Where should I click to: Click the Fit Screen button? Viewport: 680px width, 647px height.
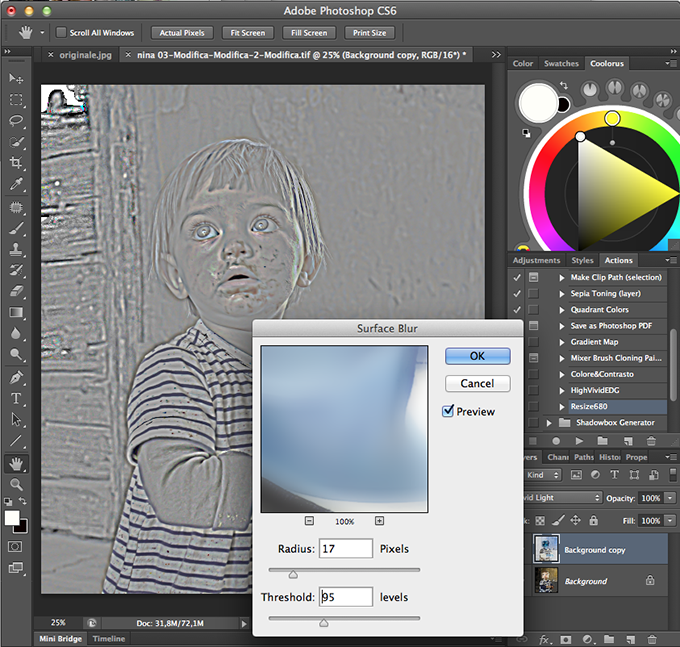(248, 33)
